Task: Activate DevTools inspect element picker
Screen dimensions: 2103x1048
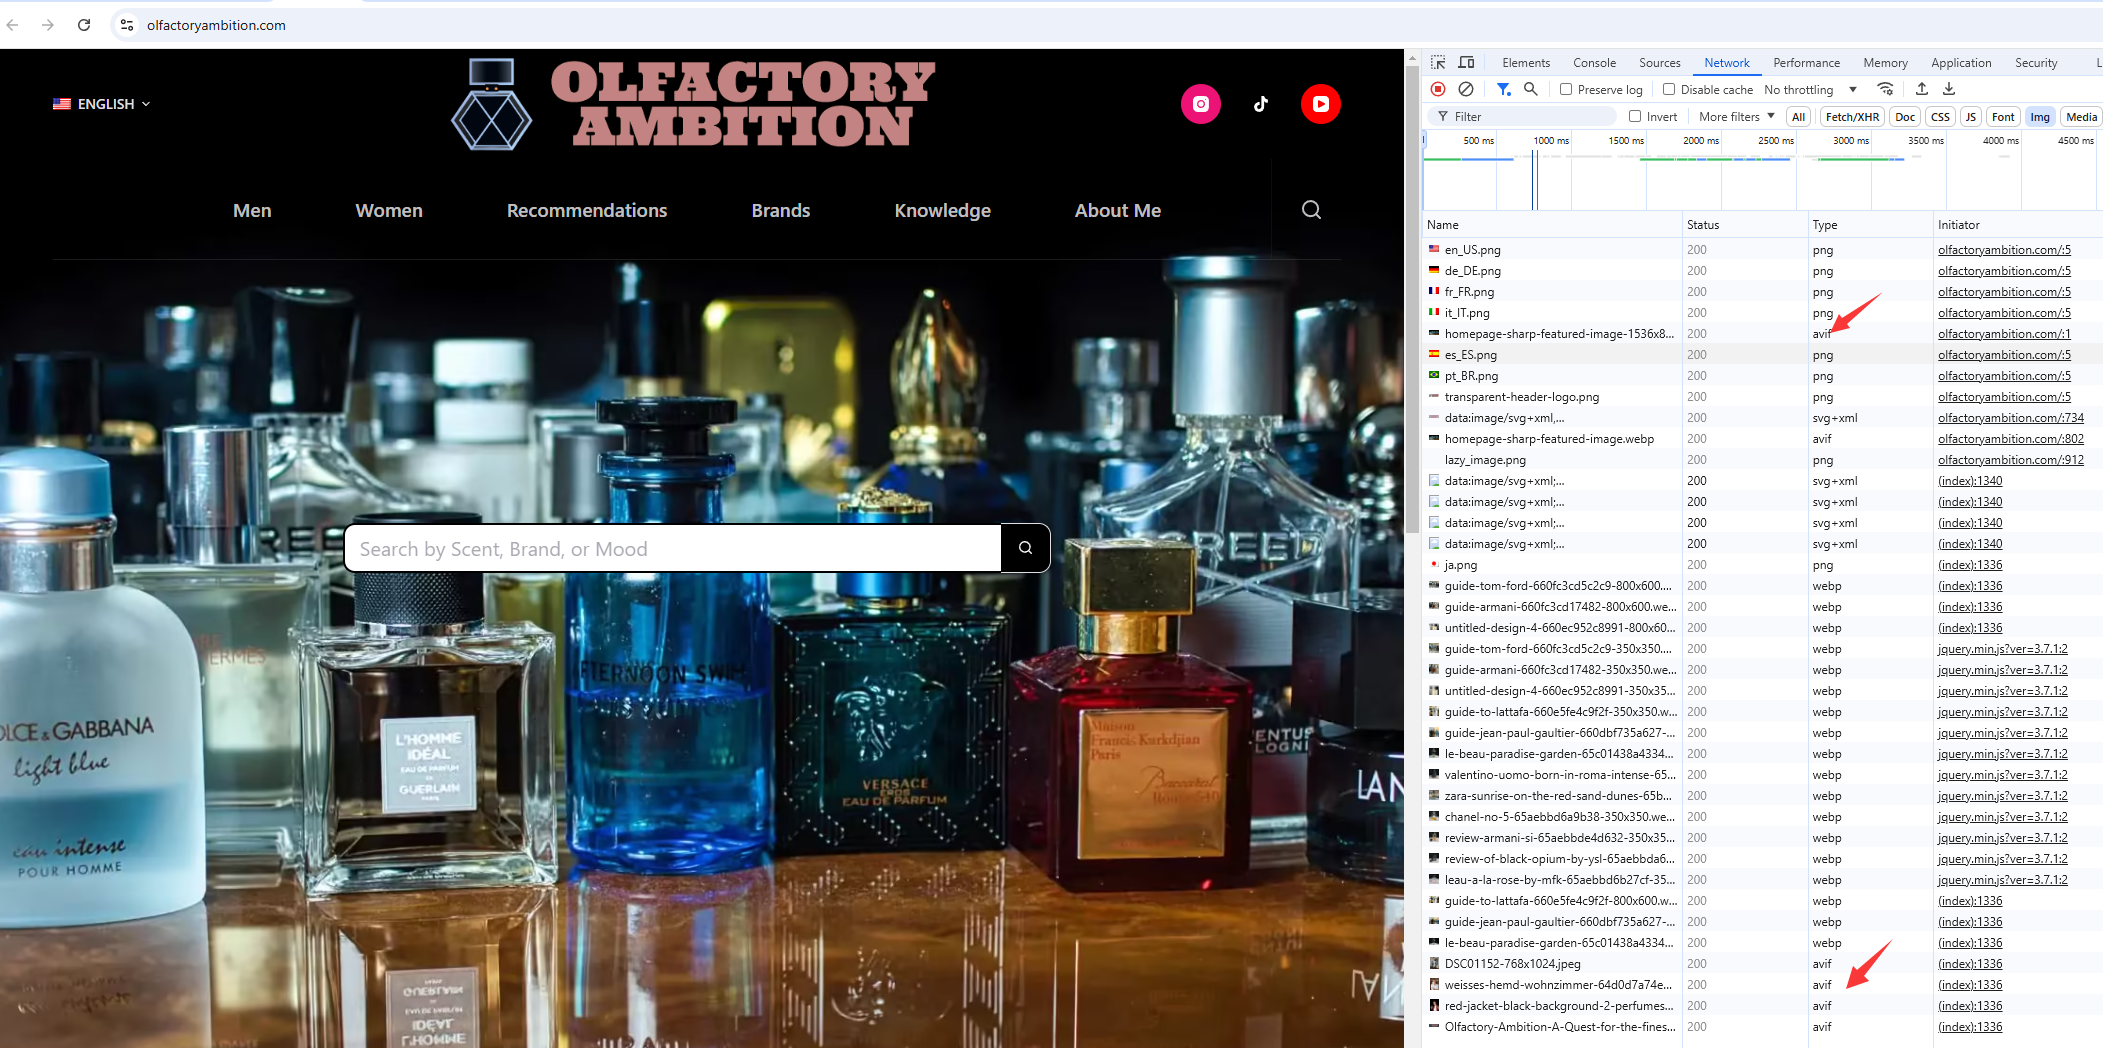Action: point(1438,62)
